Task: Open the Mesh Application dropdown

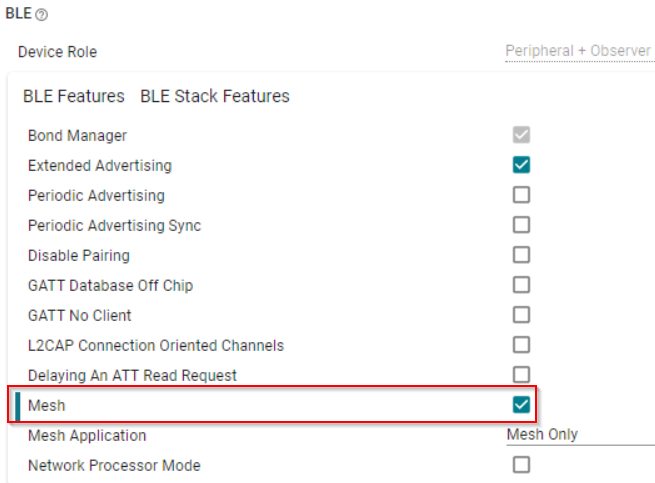Action: [578, 435]
